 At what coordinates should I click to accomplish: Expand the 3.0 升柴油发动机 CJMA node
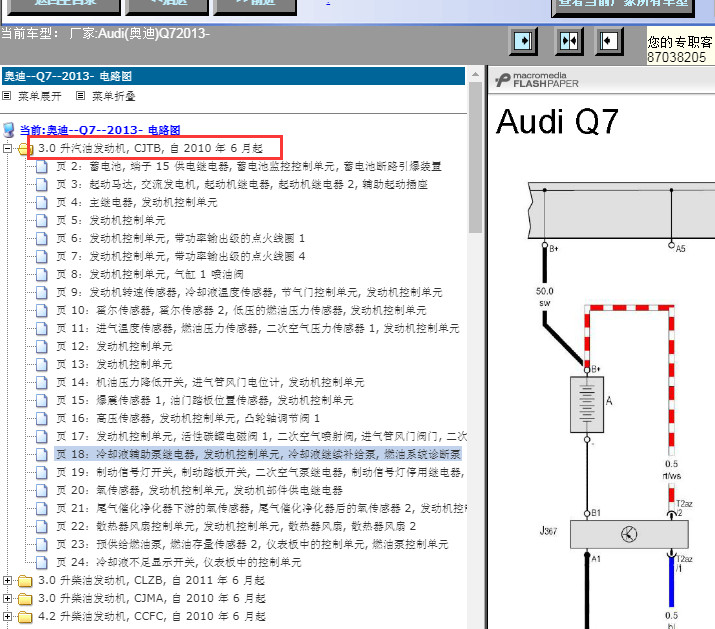7,598
